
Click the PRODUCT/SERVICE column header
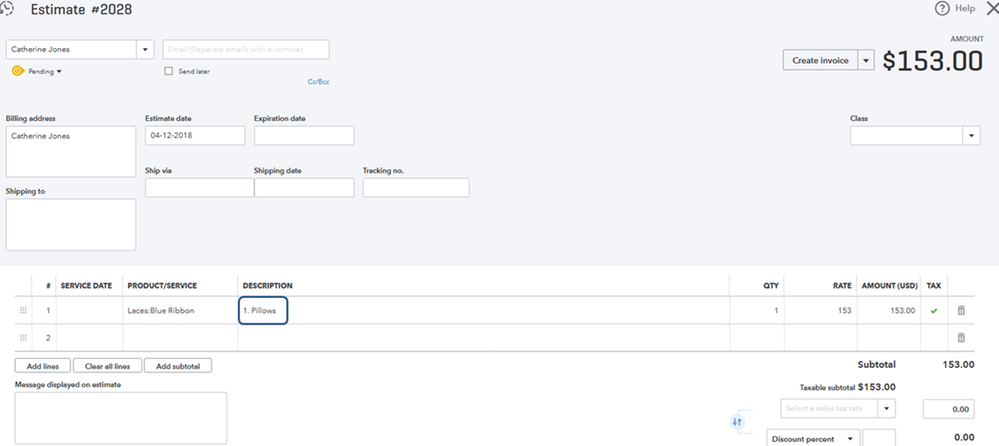[x=162, y=286]
